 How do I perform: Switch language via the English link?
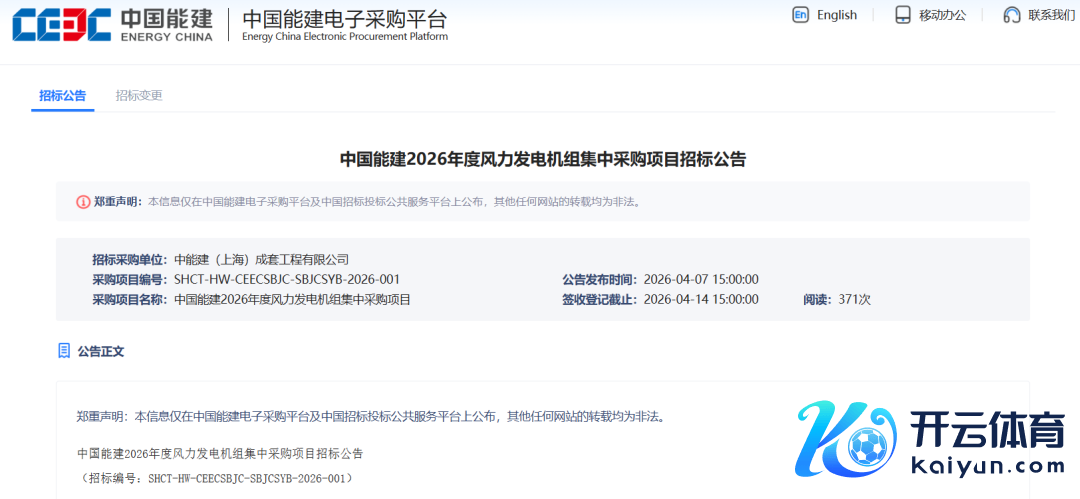pos(836,15)
